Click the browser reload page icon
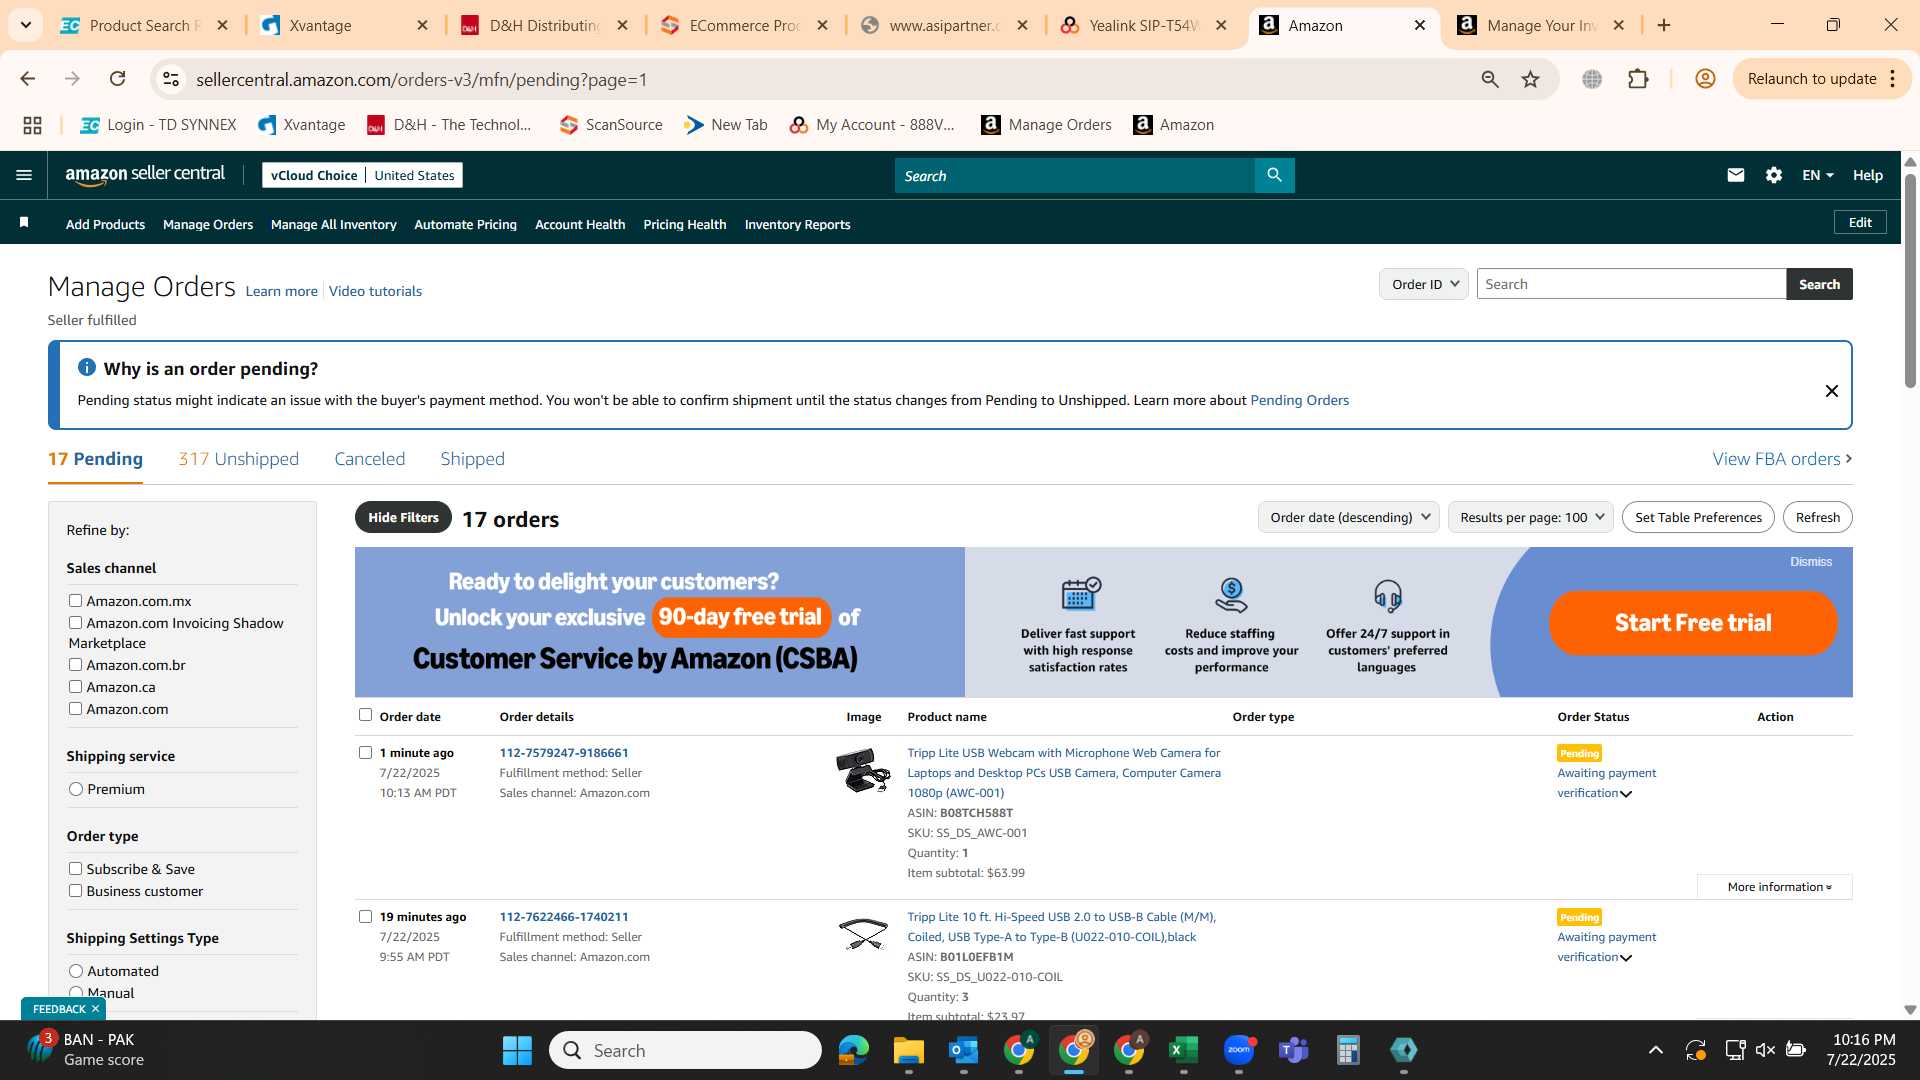 coord(117,79)
